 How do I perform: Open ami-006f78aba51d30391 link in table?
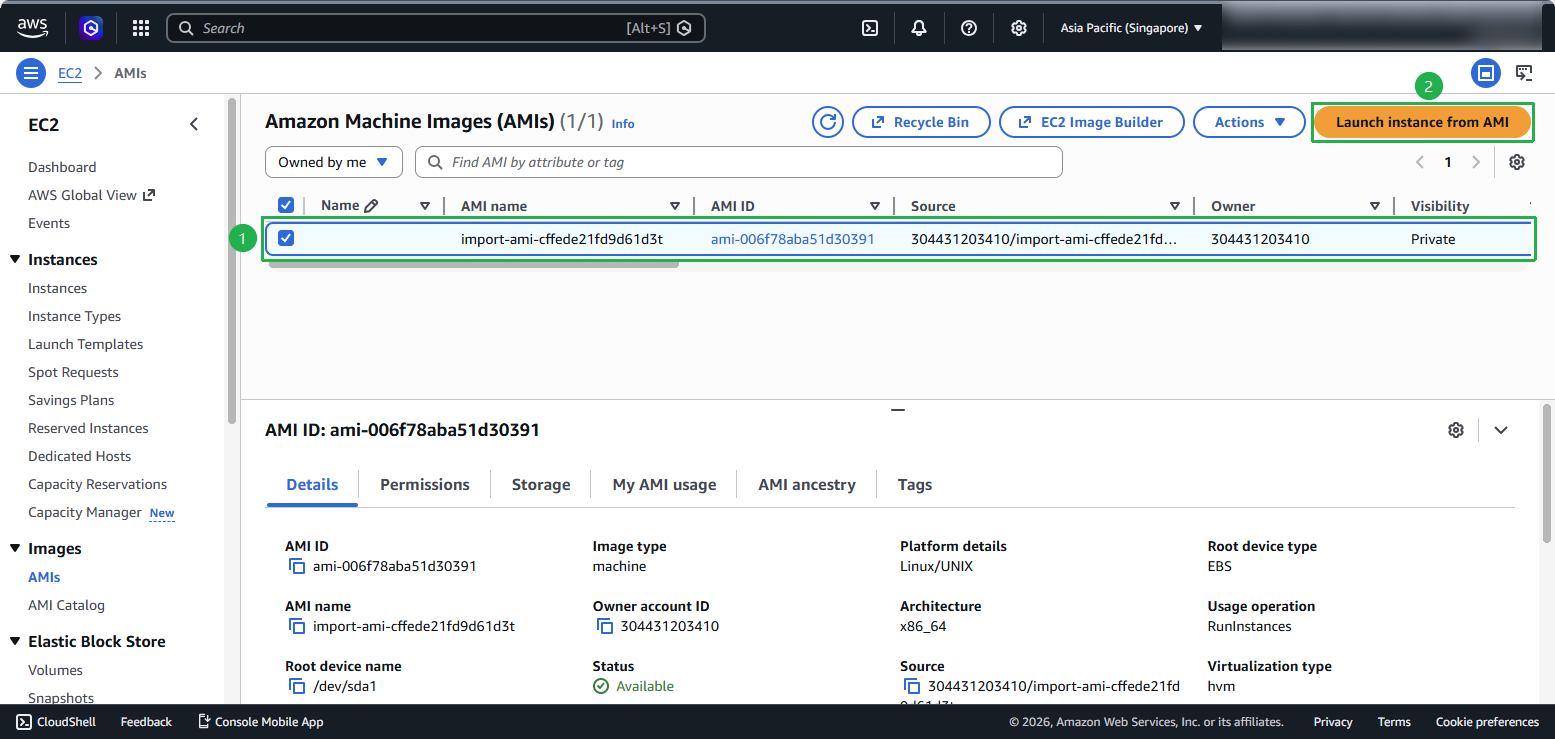point(793,239)
